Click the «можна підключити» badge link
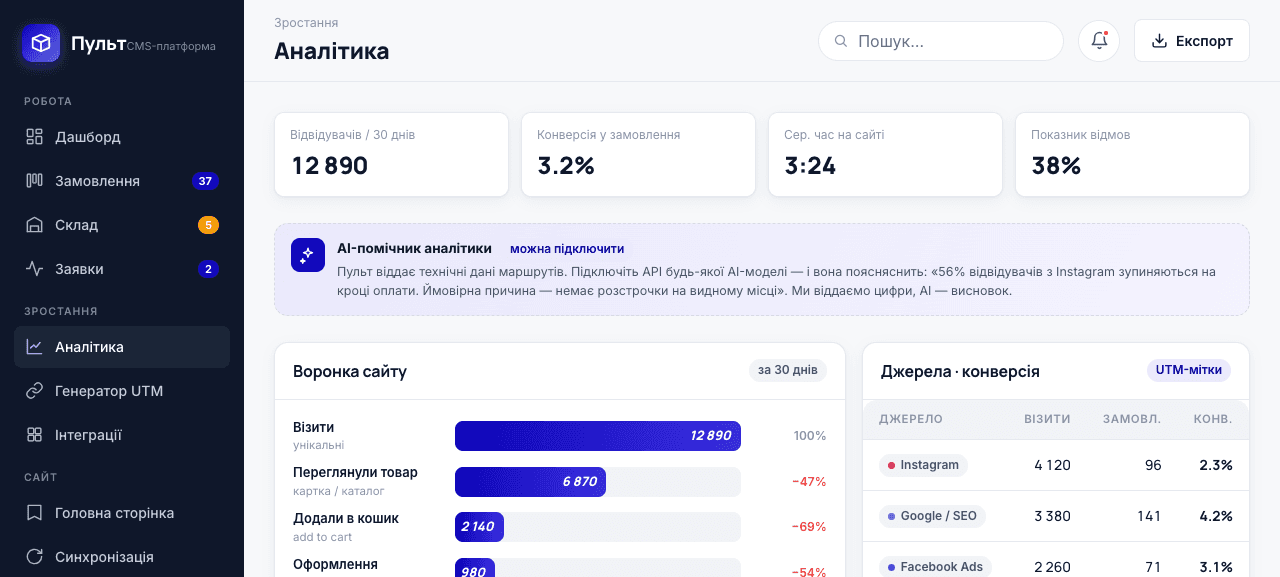This screenshot has height=577, width=1280. coord(567,249)
